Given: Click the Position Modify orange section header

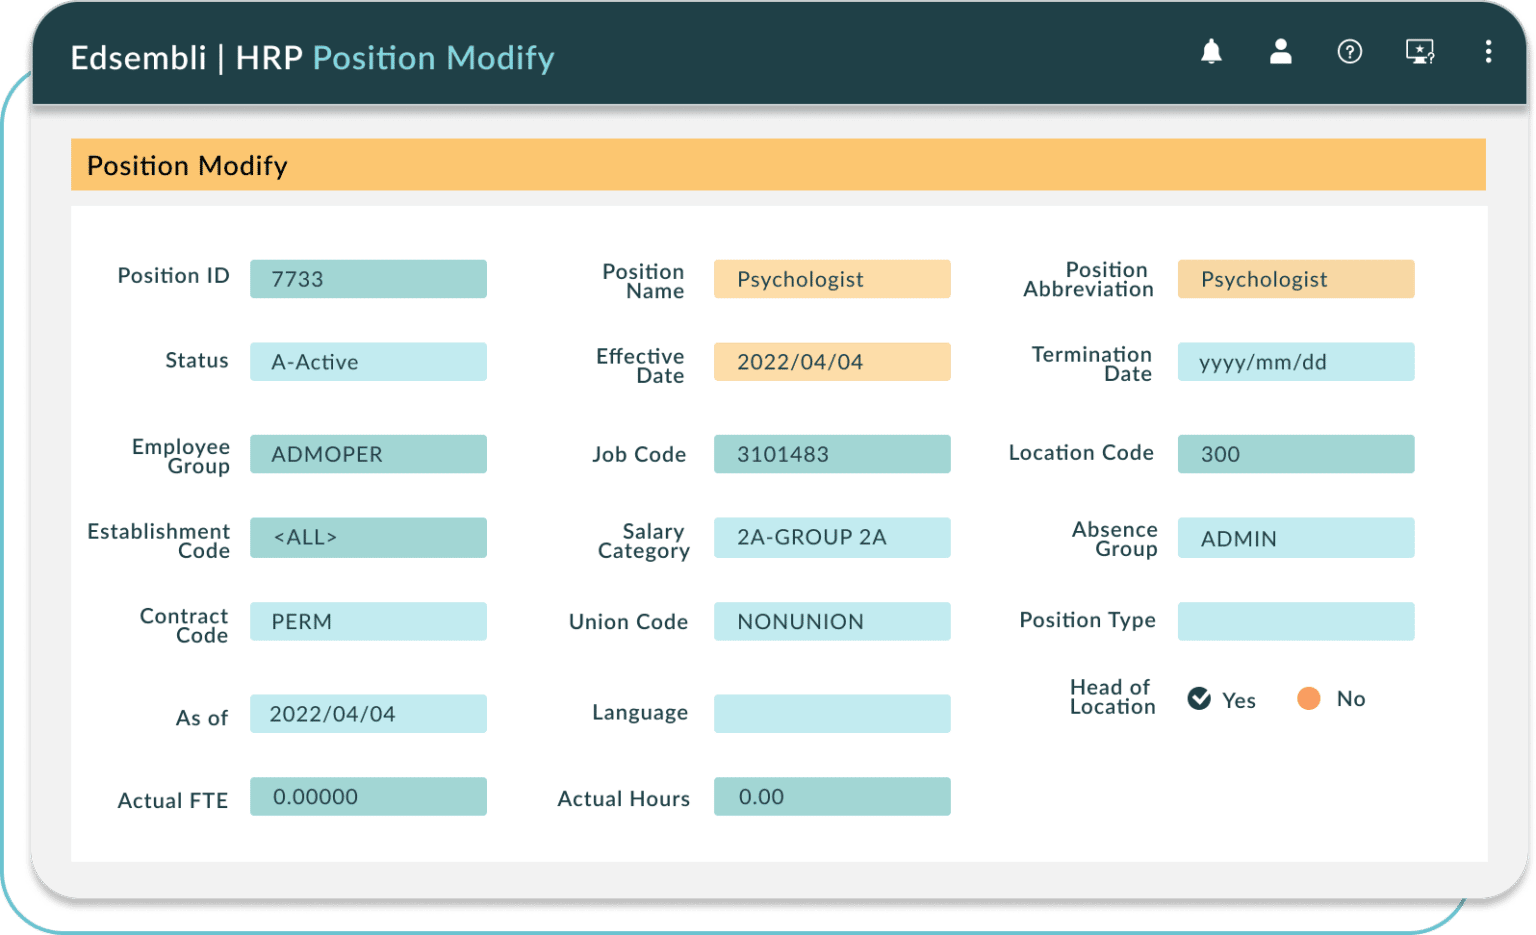Looking at the screenshot, I should [778, 165].
